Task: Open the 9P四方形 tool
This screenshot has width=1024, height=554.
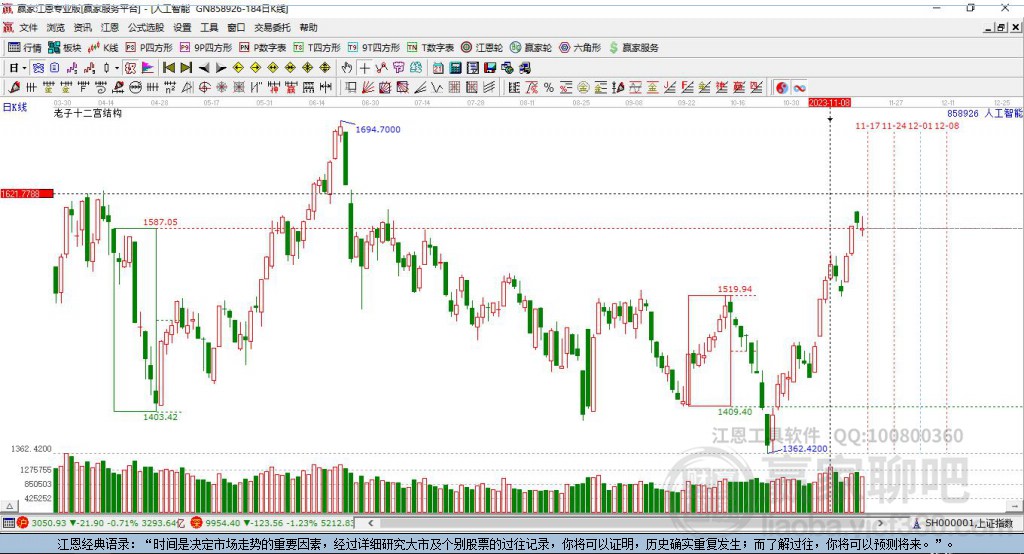Action: [x=206, y=48]
